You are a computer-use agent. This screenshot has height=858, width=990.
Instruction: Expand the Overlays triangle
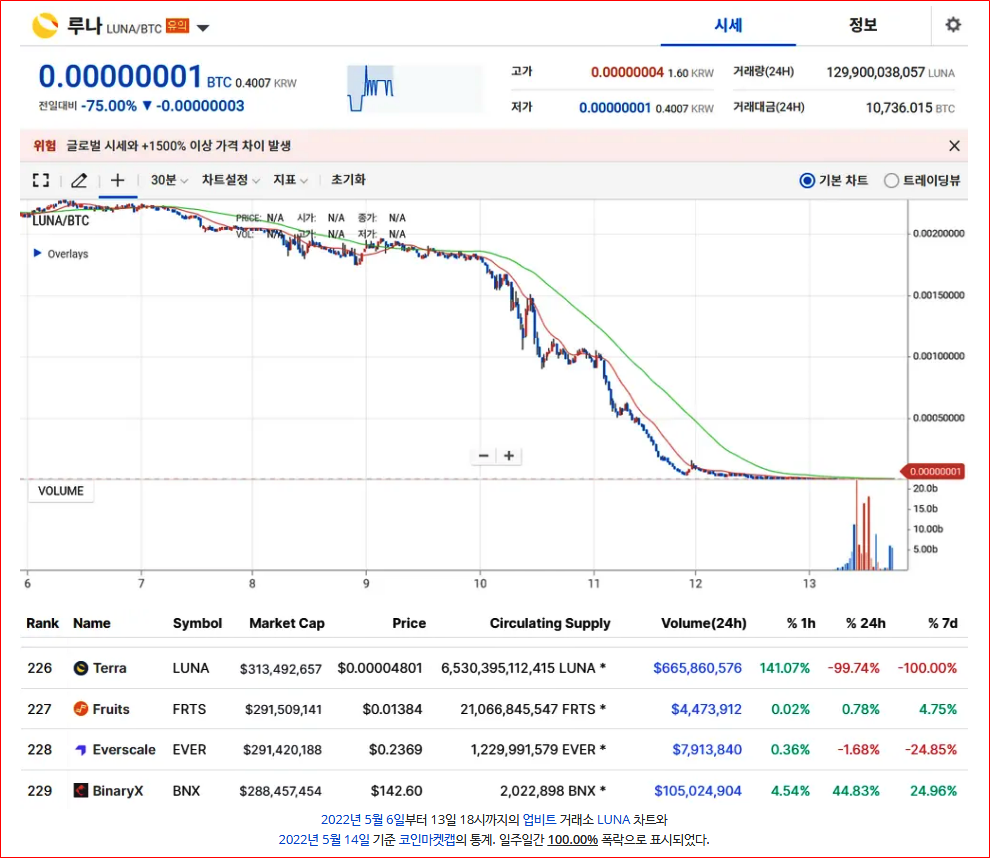(x=37, y=253)
